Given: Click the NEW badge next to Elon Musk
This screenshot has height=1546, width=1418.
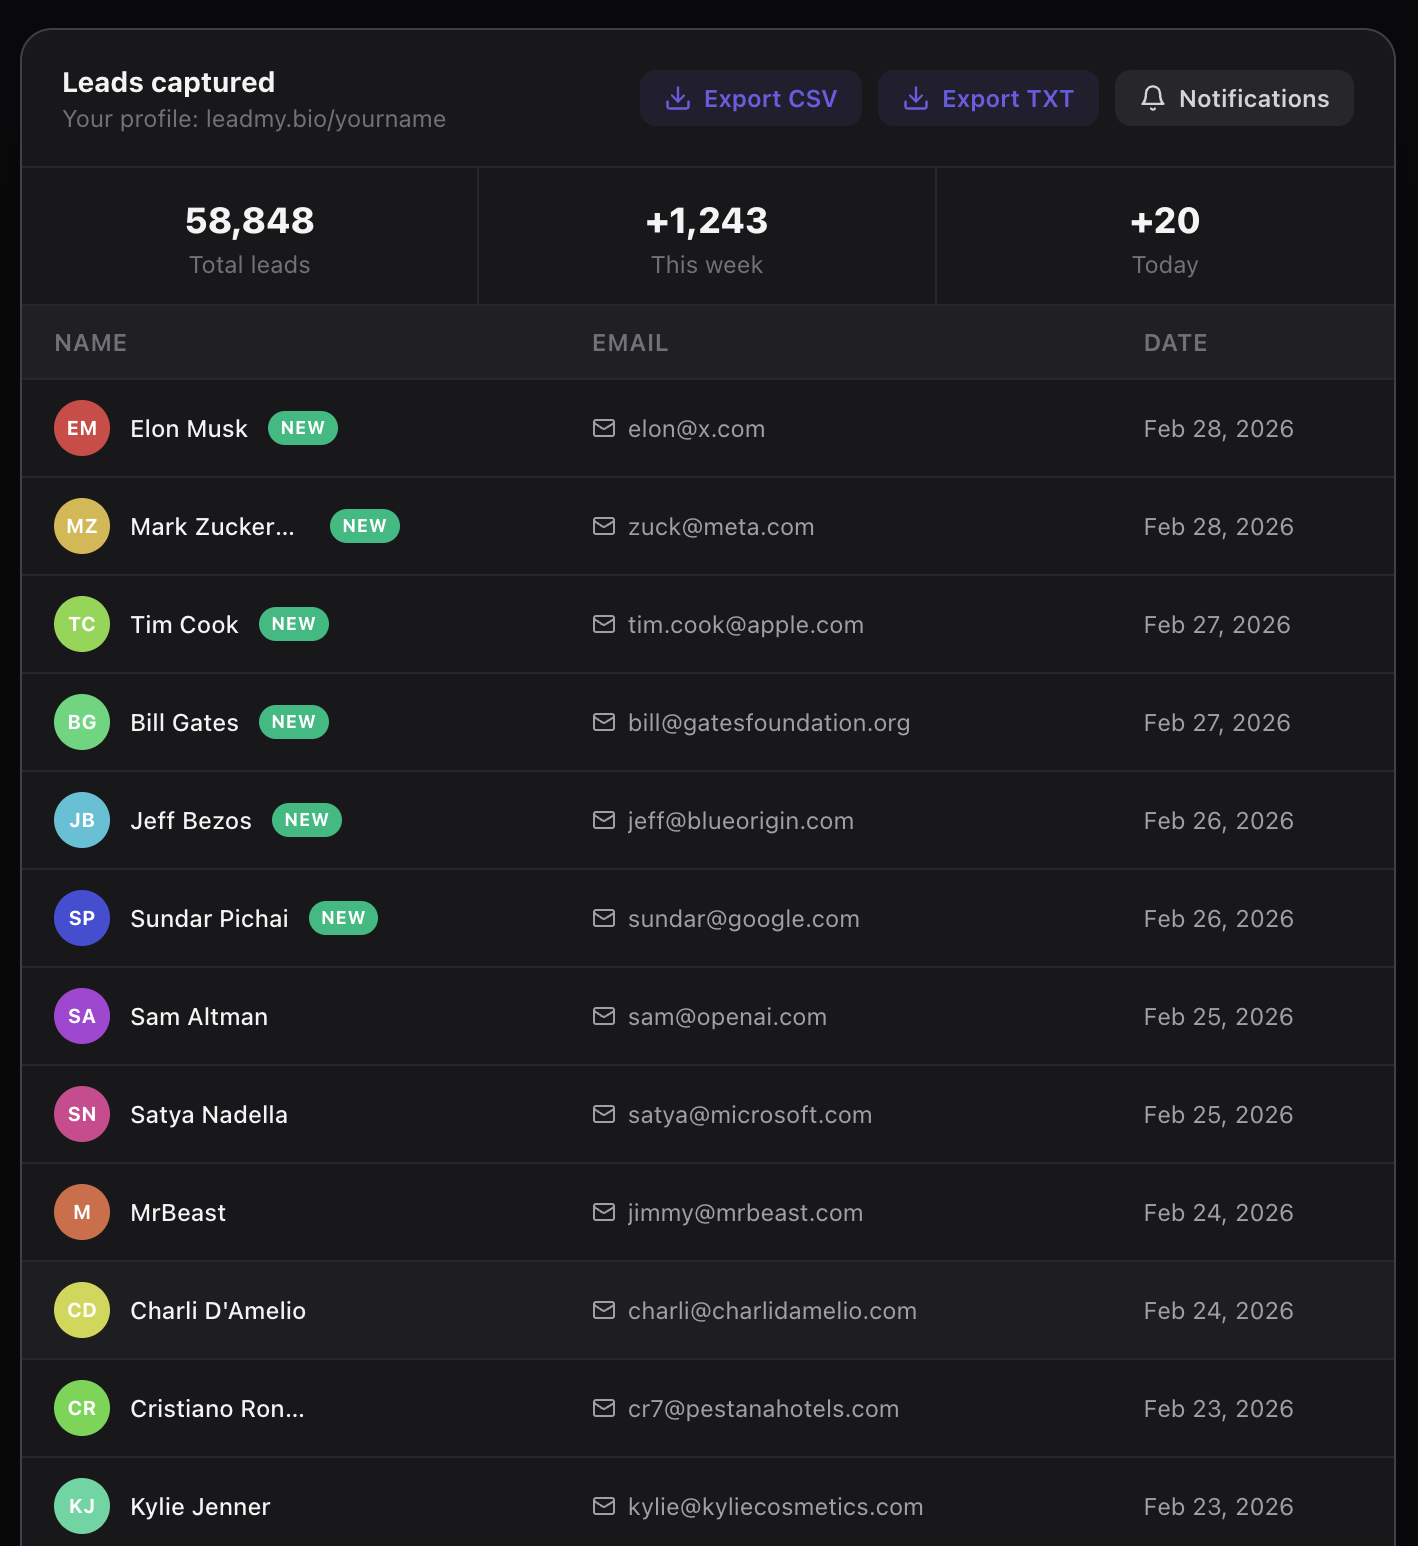Looking at the screenshot, I should coord(303,428).
